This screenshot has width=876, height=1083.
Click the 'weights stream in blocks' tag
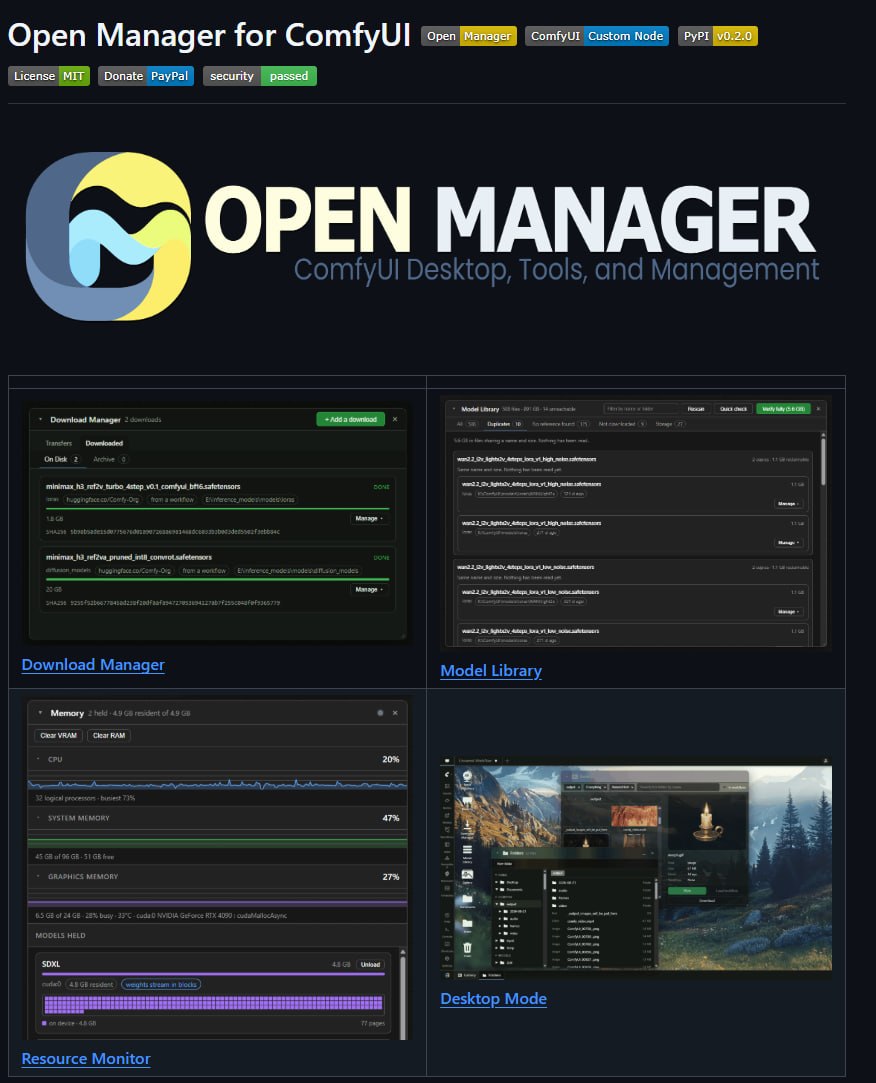161,984
